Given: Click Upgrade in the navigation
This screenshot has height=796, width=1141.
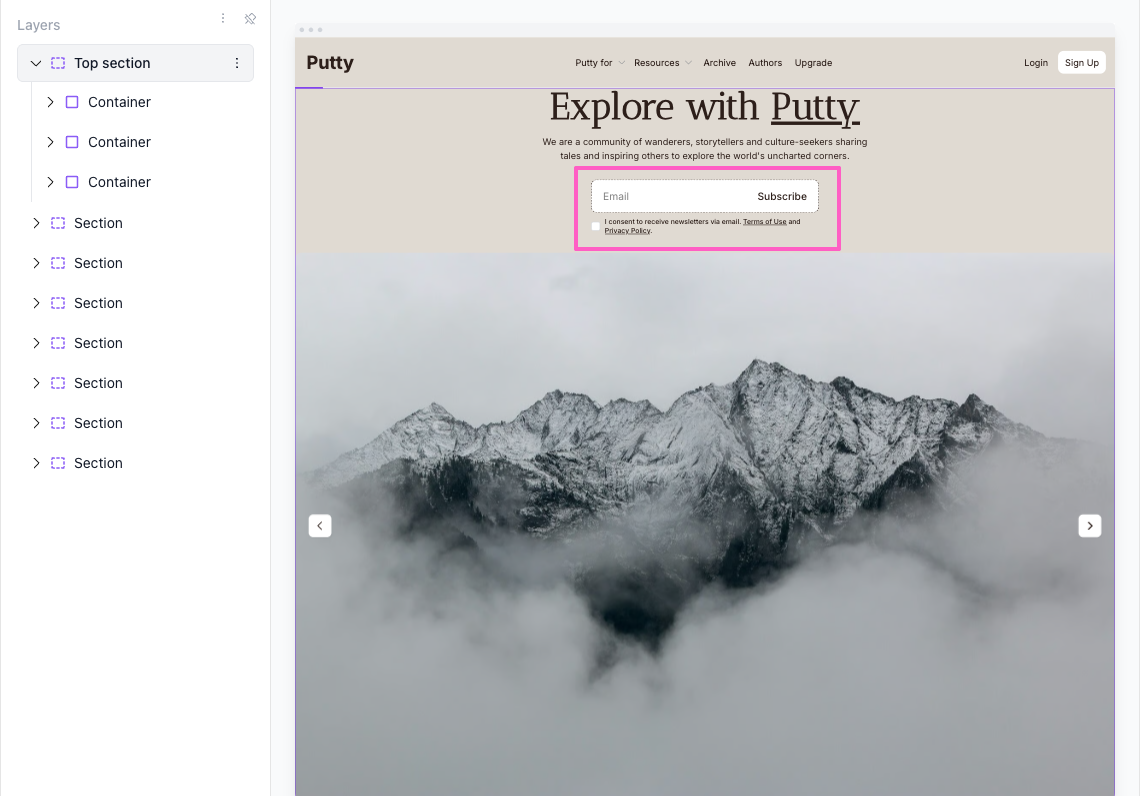Looking at the screenshot, I should (813, 63).
